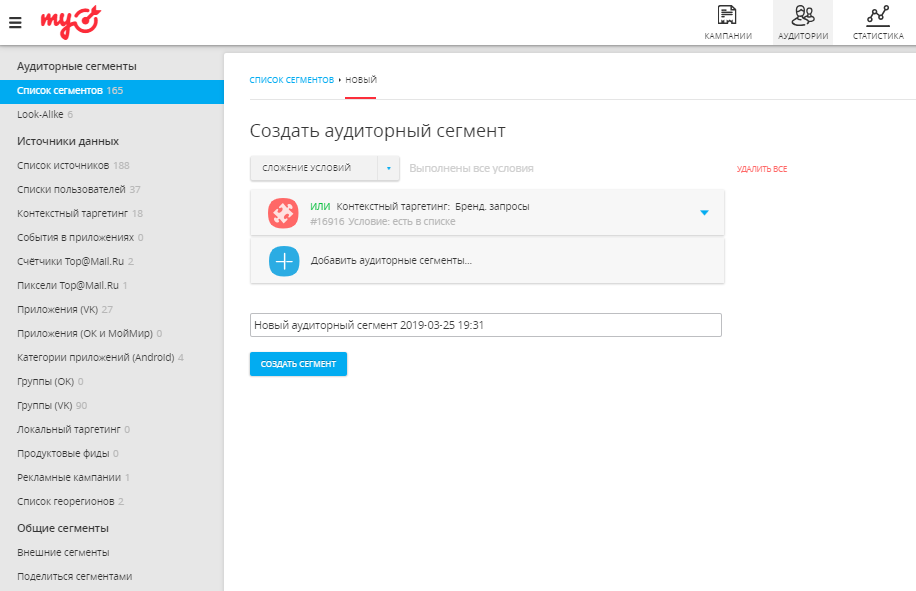Screen dimensions: 916x591
Task: Go back to Список сегментов breadcrumb
Action: click(x=291, y=79)
